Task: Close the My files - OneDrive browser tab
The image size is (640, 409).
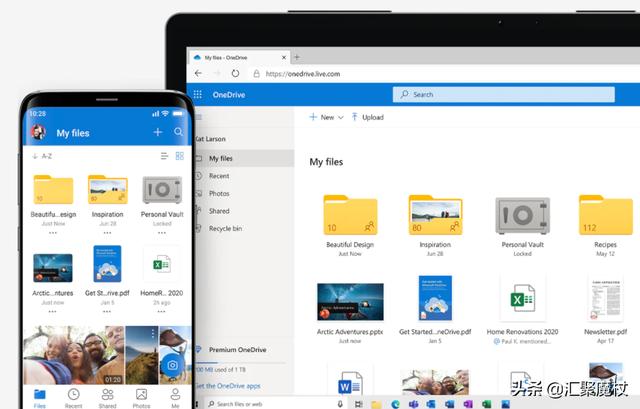Action: pos(284,58)
